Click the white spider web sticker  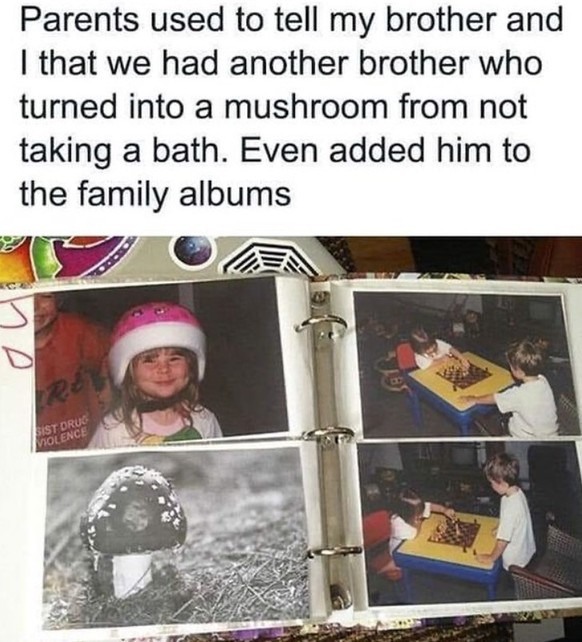pyautogui.click(x=271, y=258)
